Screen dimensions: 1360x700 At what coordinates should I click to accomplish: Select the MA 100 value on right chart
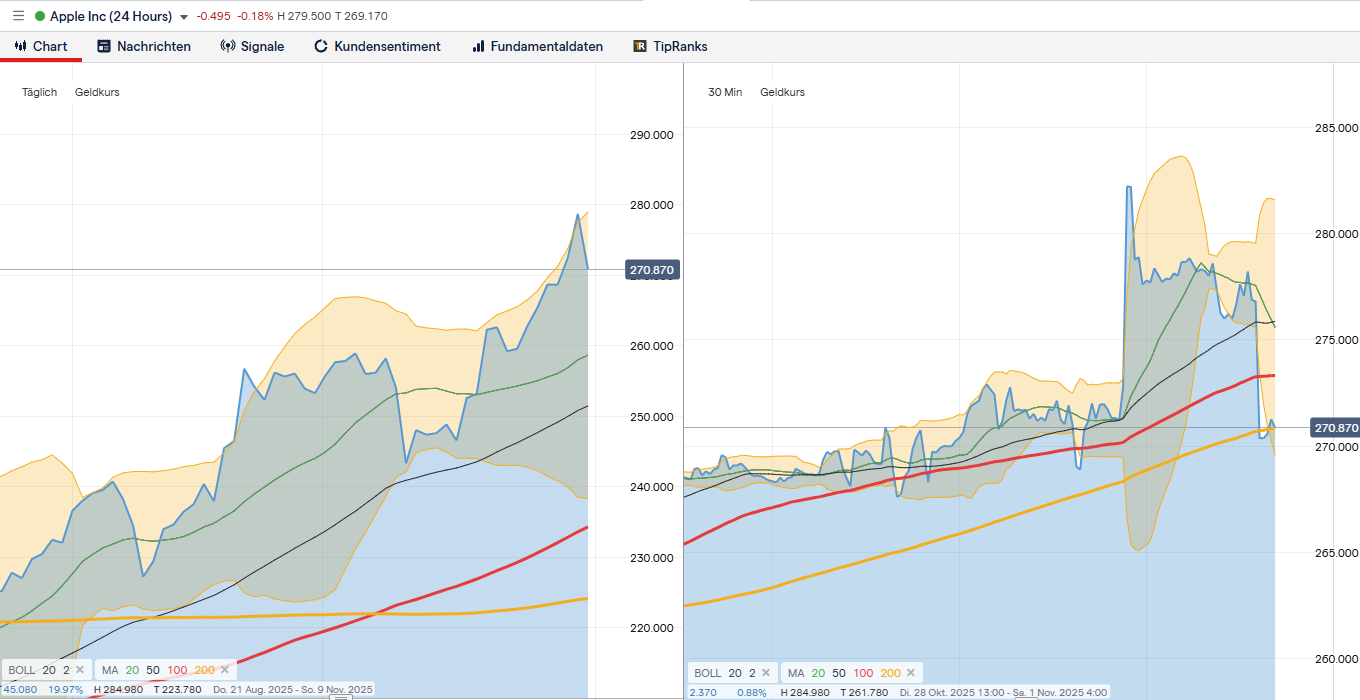(x=863, y=673)
